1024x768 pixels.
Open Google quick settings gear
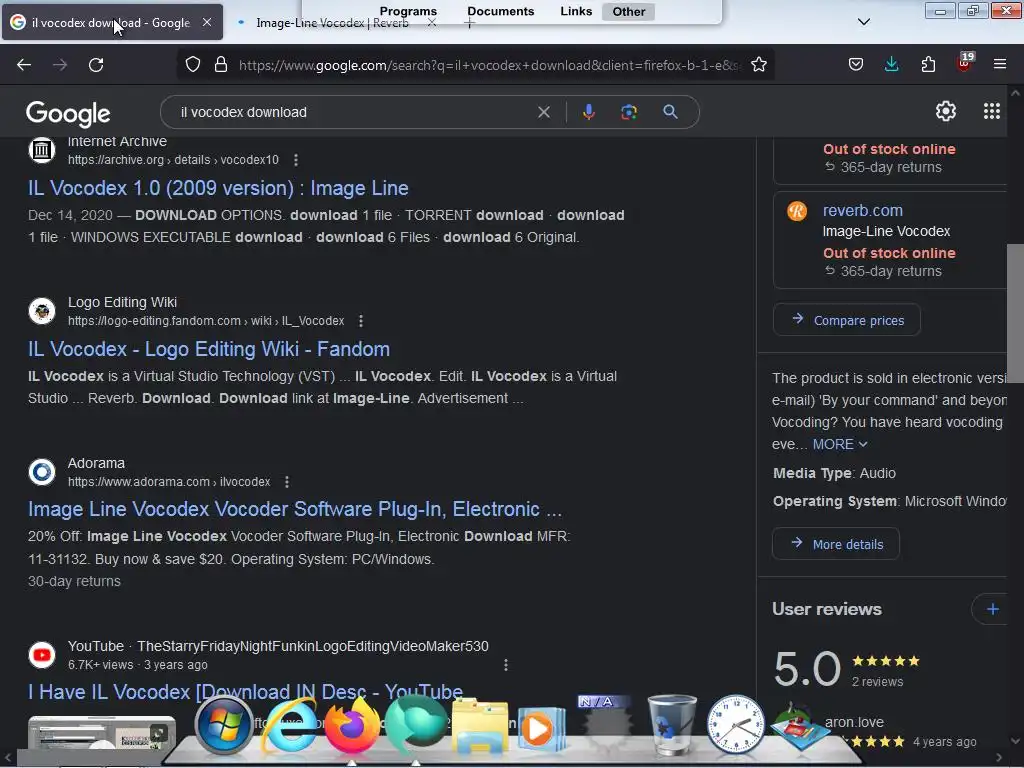946,112
